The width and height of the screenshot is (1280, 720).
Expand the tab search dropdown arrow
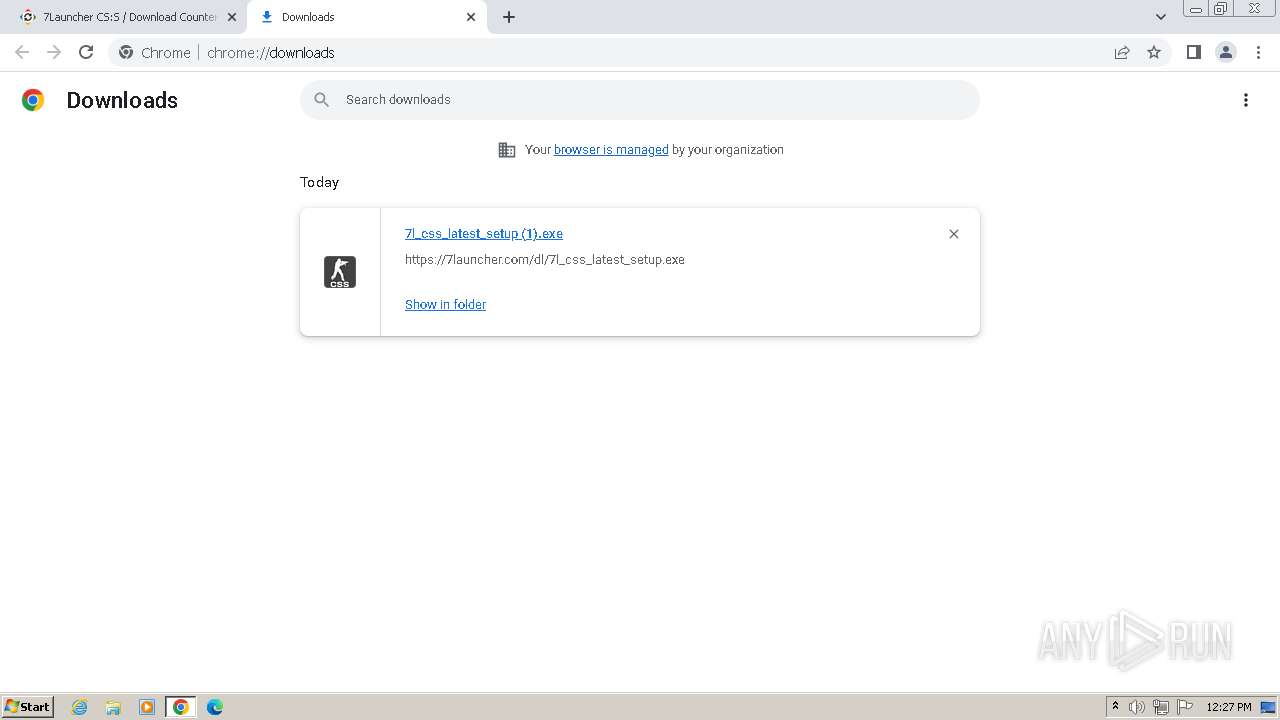click(x=1161, y=17)
